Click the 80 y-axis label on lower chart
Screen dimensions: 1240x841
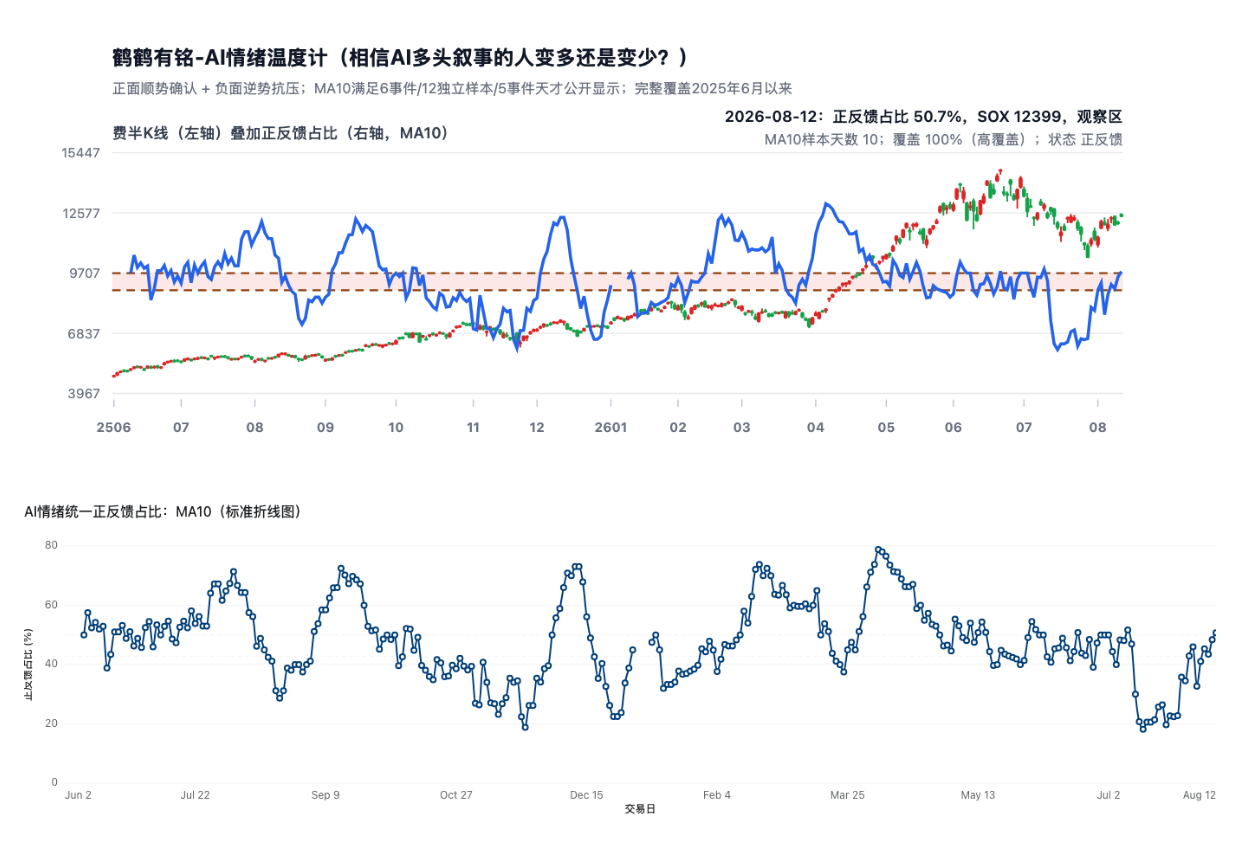(52, 545)
